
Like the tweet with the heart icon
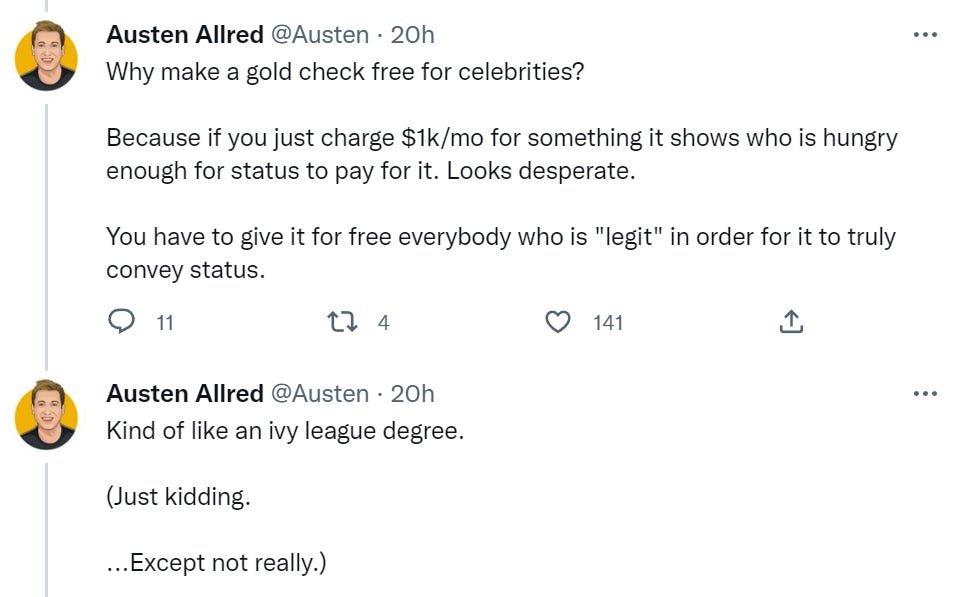click(x=558, y=322)
